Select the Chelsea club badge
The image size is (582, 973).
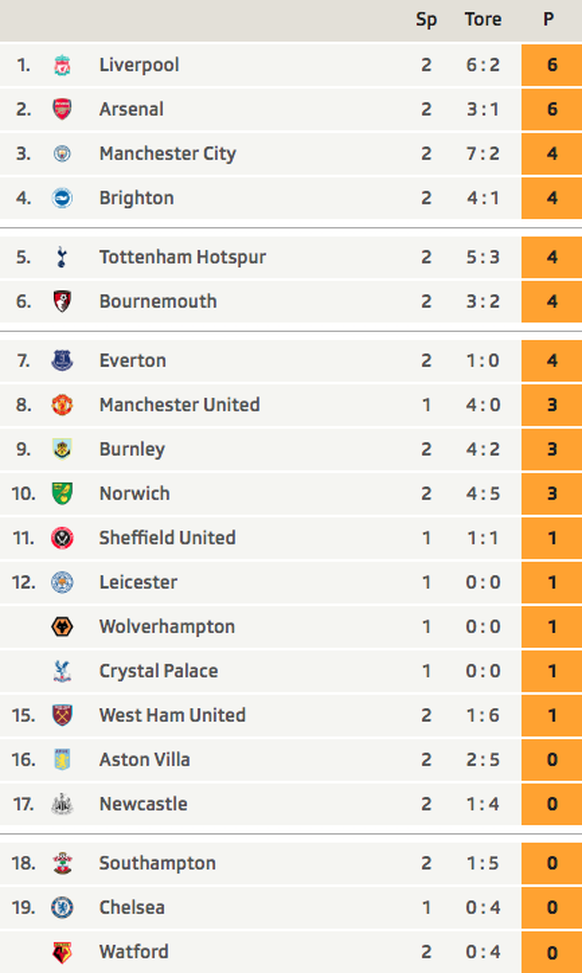click(62, 908)
